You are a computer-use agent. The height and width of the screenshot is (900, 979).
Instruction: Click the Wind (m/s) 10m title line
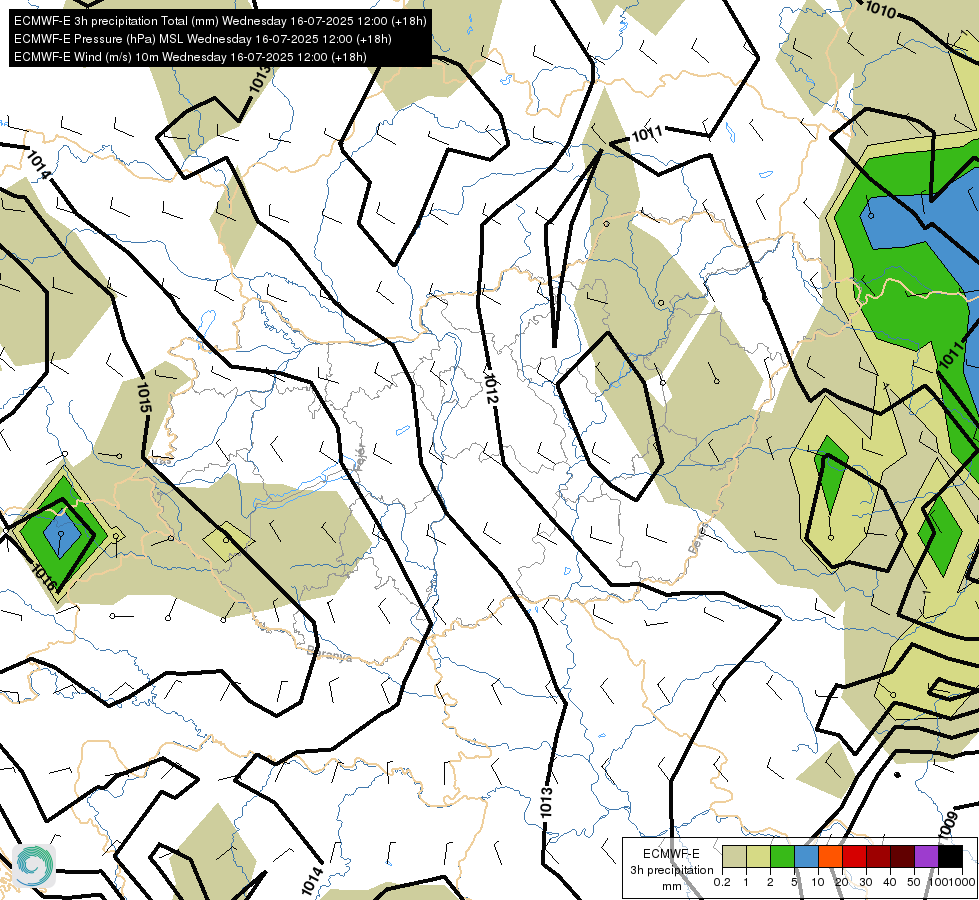tap(190, 57)
